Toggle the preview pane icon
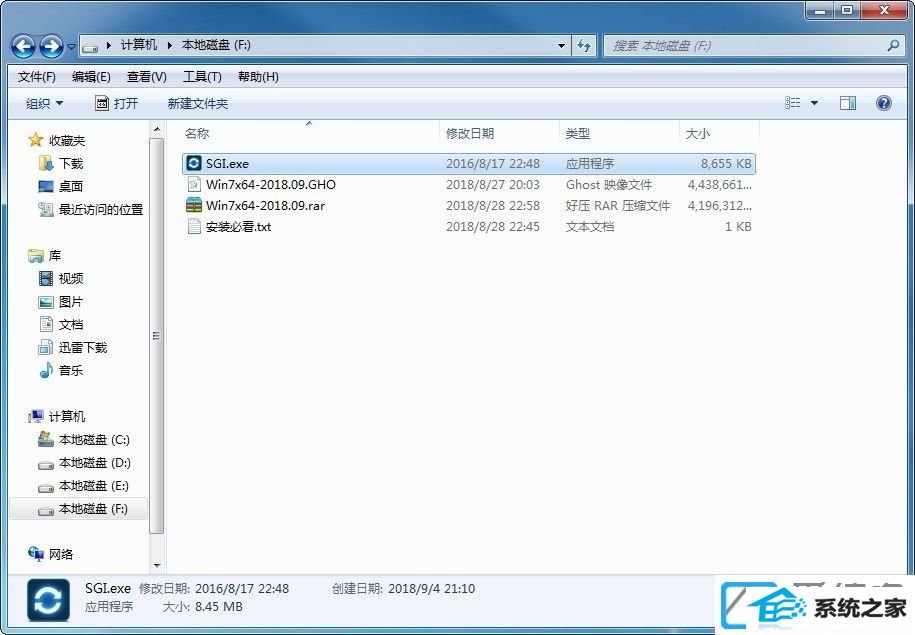The height and width of the screenshot is (635, 915). coord(847,103)
